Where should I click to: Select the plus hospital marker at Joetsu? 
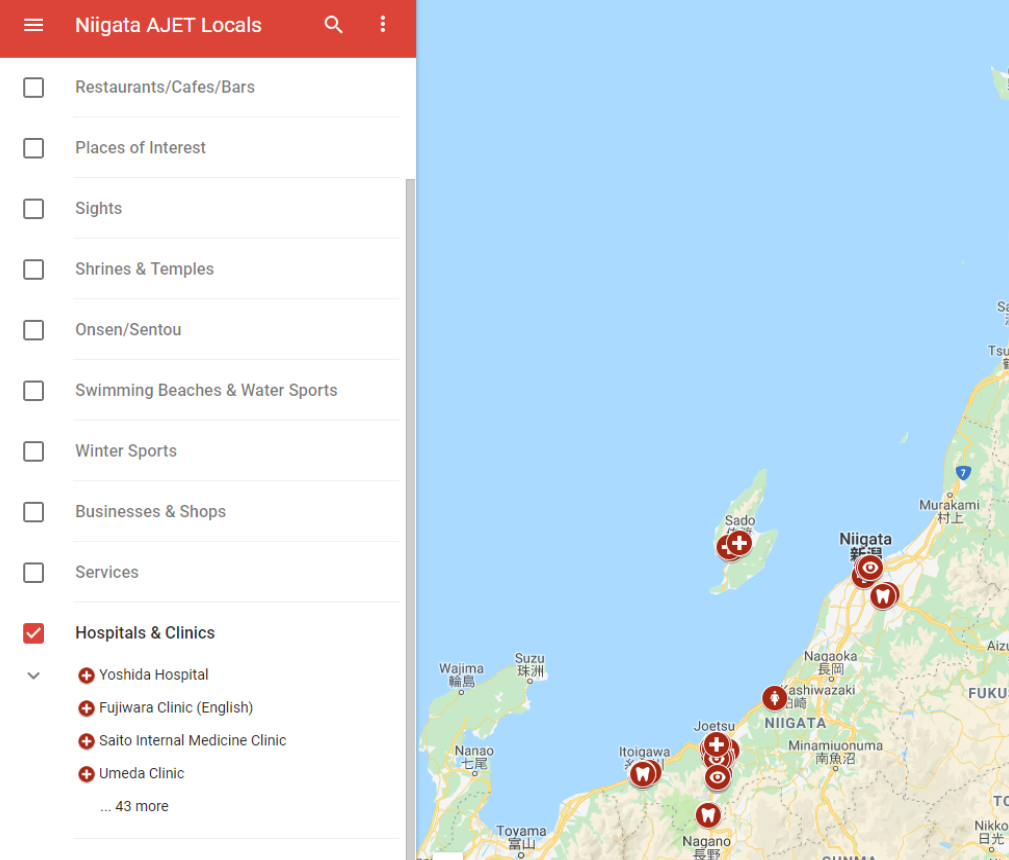716,745
